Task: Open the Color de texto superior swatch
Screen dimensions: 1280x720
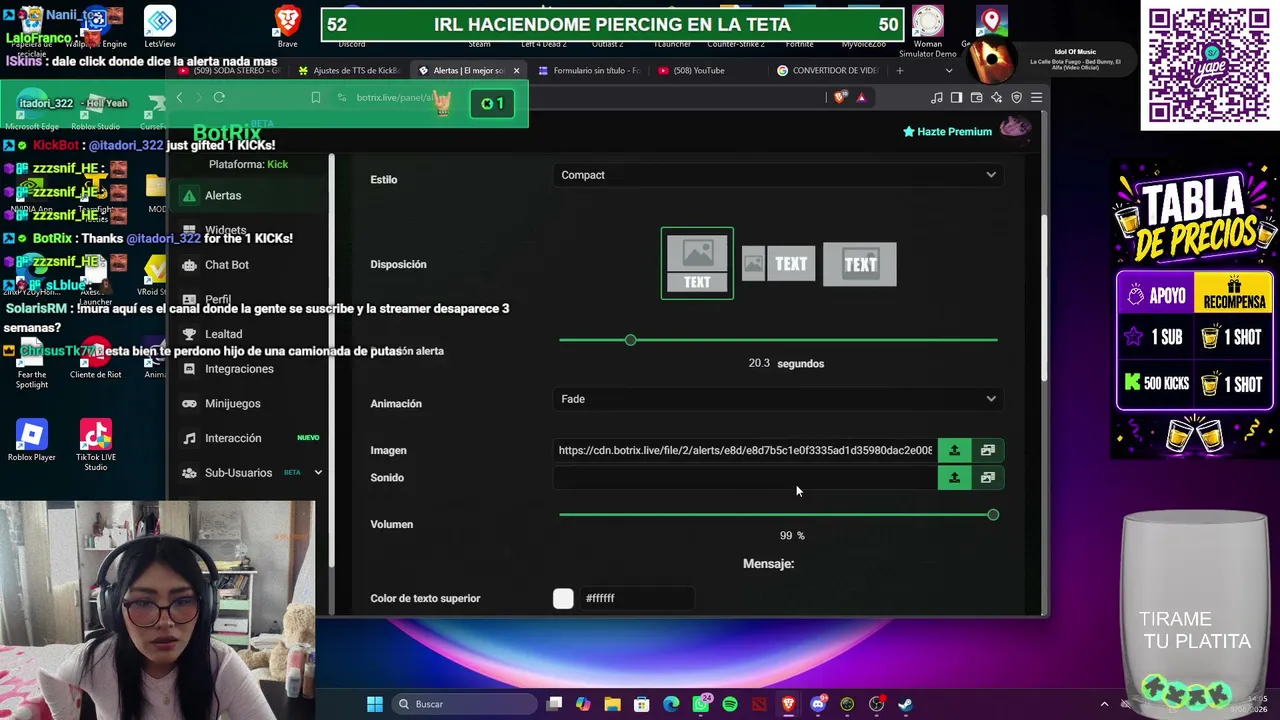Action: click(563, 598)
